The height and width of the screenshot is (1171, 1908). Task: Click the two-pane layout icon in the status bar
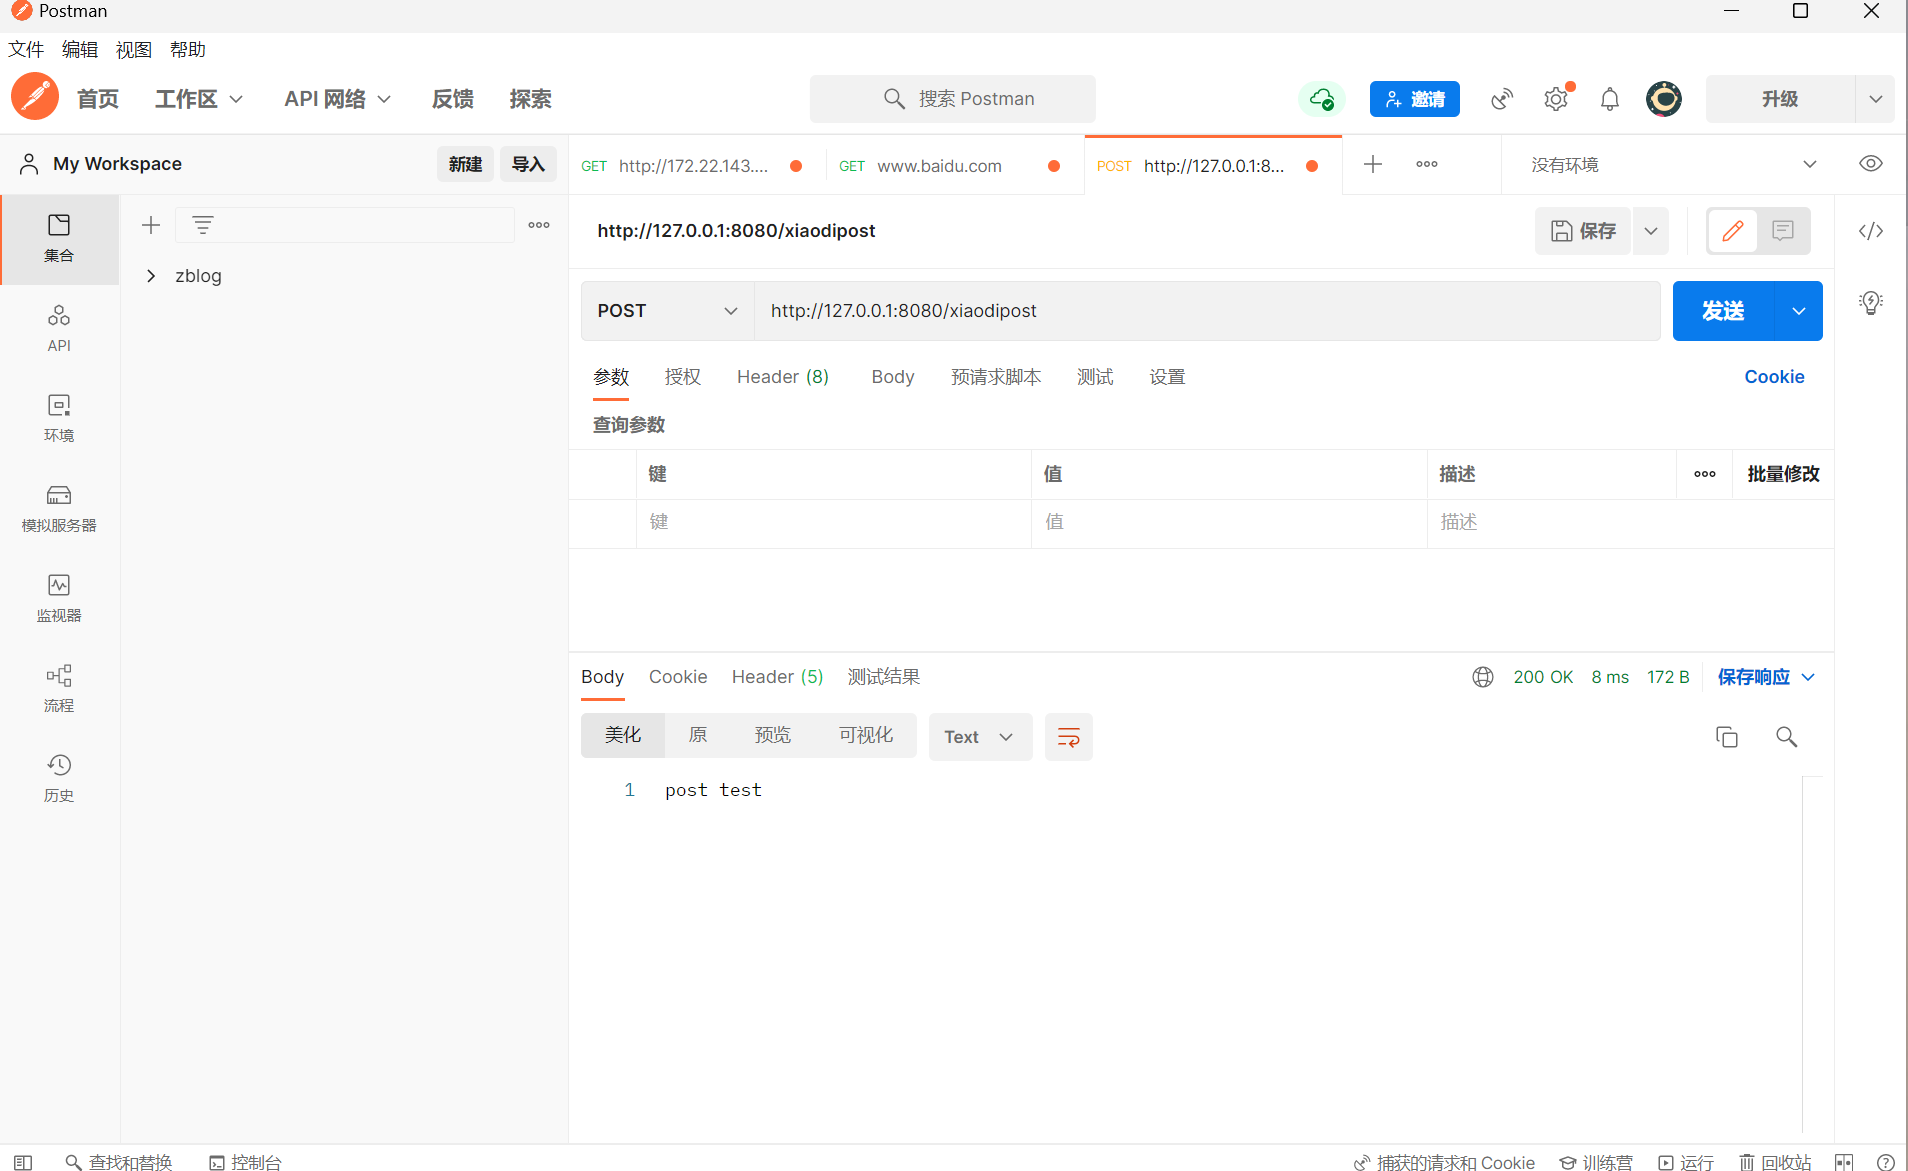point(1844,1162)
